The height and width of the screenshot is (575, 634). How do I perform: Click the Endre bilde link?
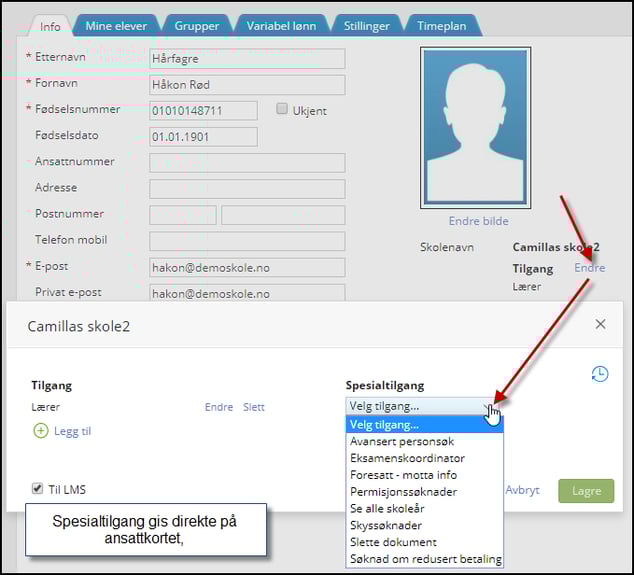[x=478, y=221]
